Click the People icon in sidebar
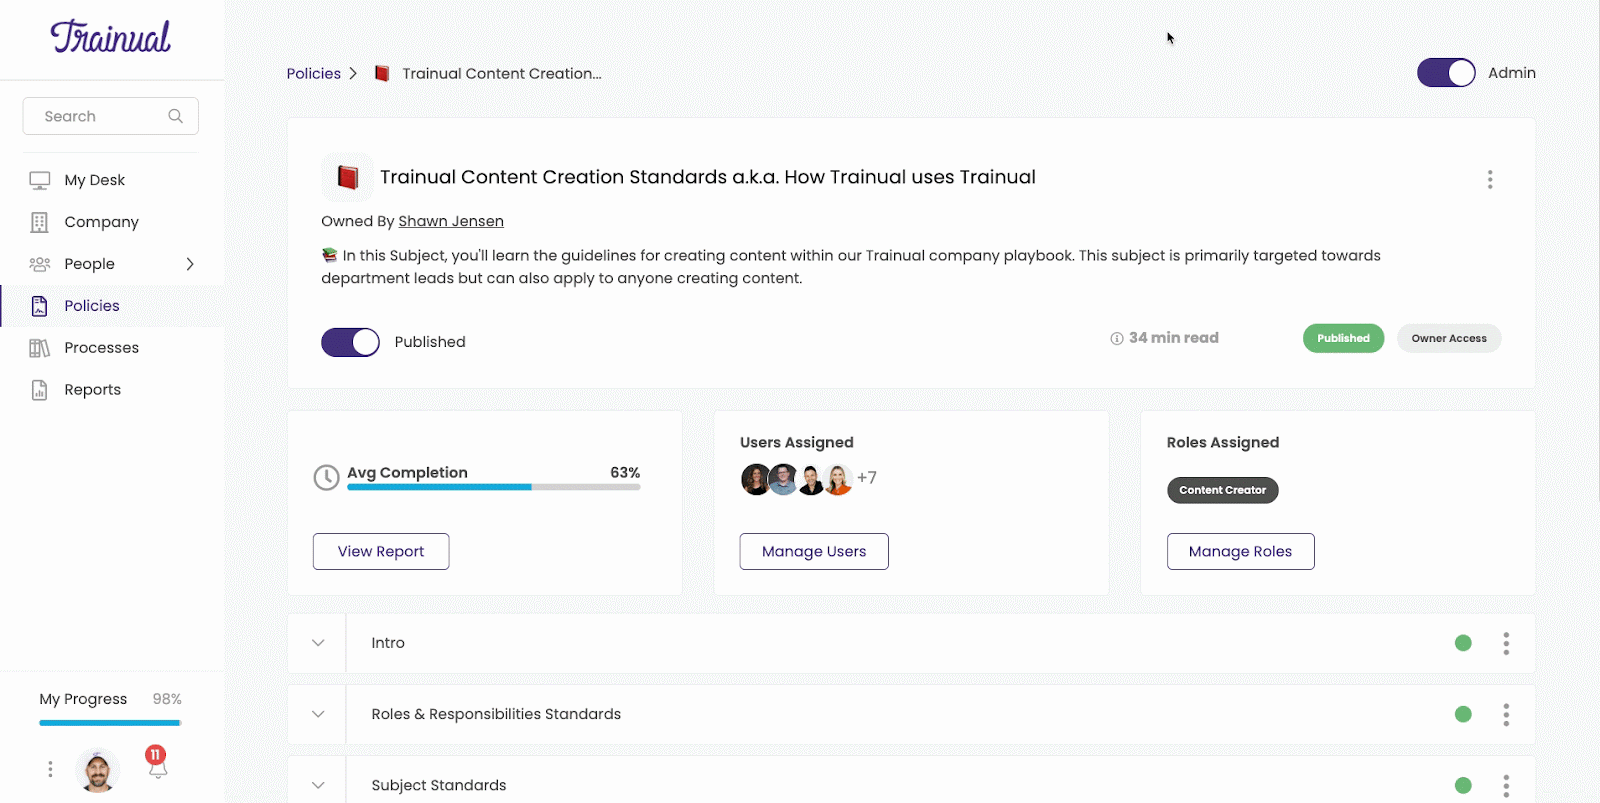Image resolution: width=1600 pixels, height=803 pixels. (x=40, y=264)
